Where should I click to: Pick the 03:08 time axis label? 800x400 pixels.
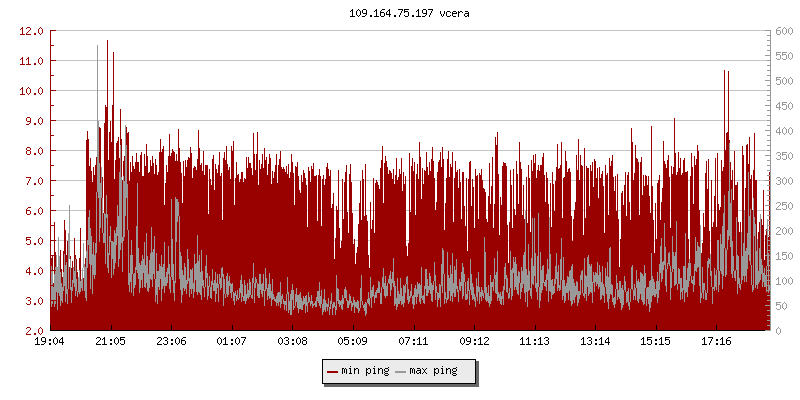pos(292,342)
